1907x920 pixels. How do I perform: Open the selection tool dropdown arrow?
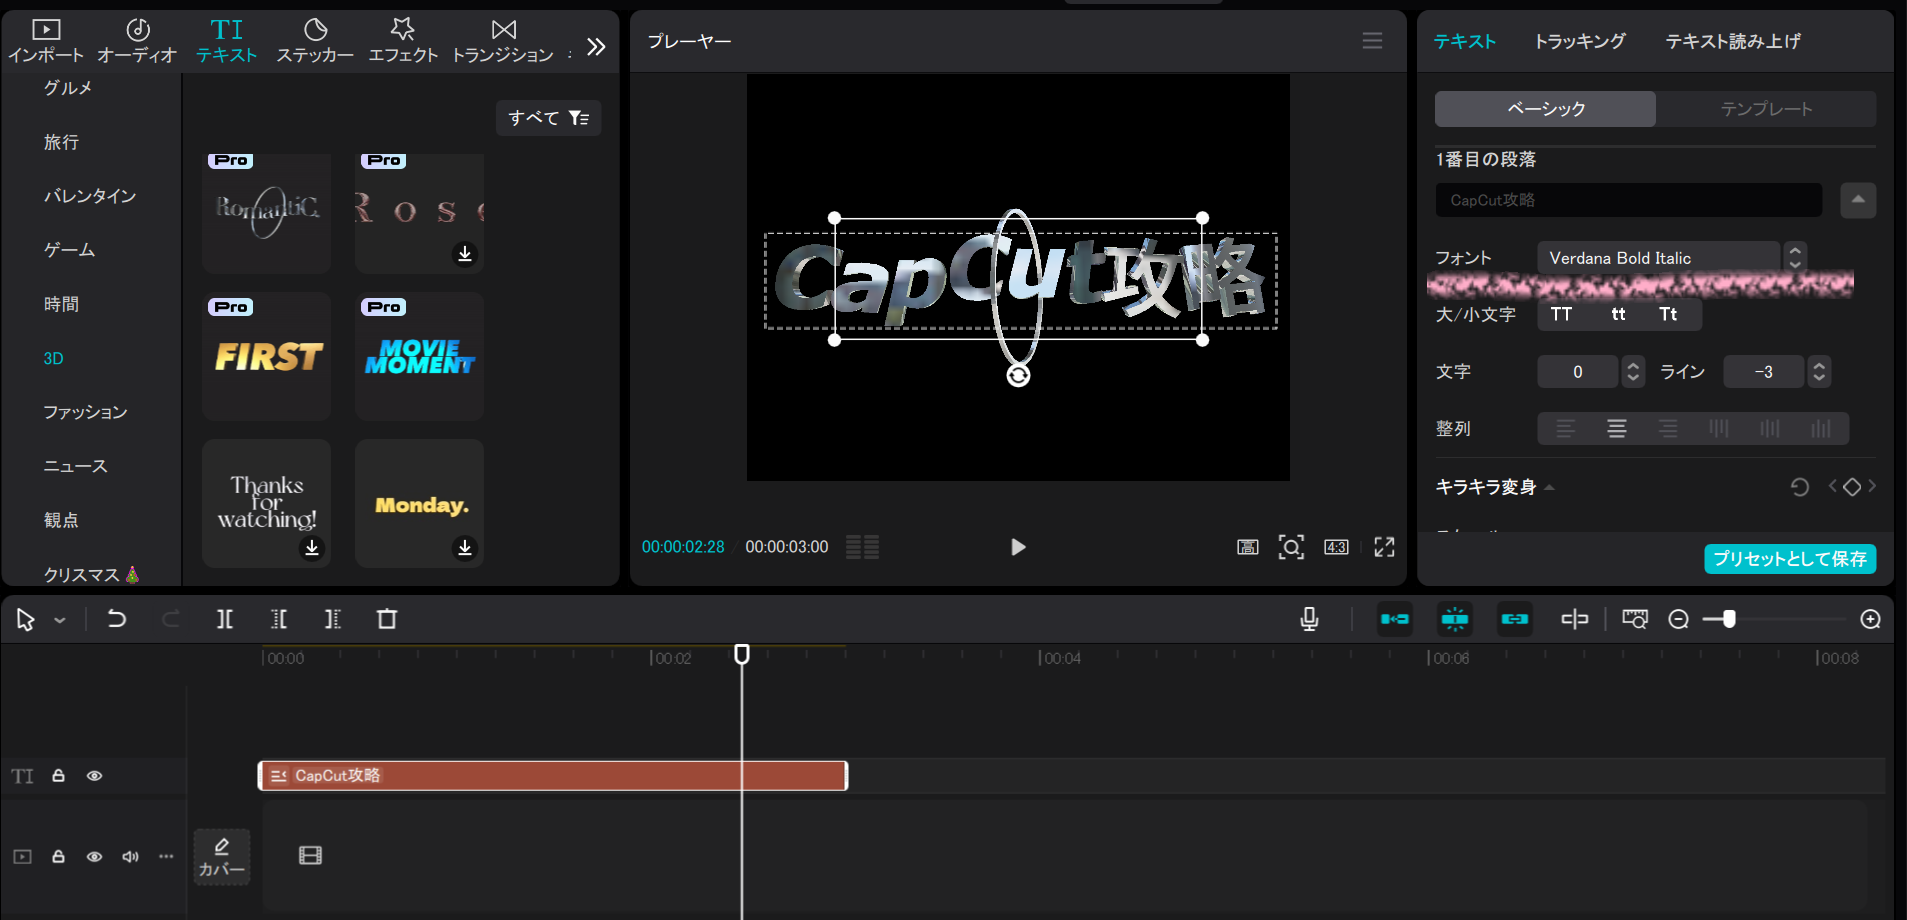[60, 620]
